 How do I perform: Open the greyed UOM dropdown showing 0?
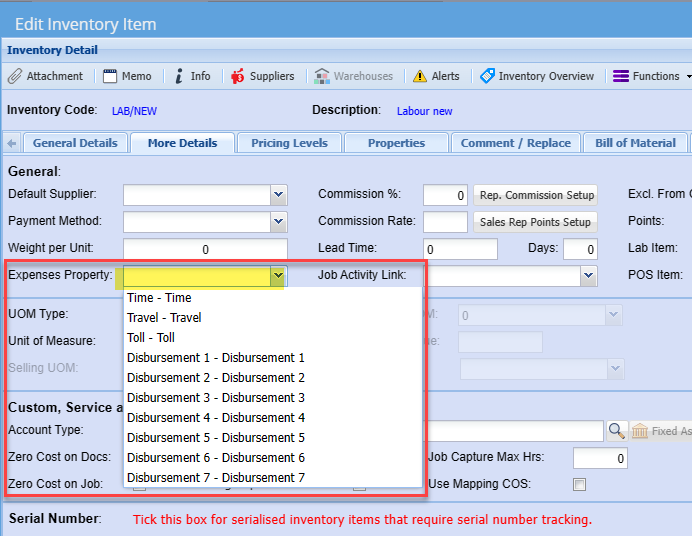click(613, 315)
